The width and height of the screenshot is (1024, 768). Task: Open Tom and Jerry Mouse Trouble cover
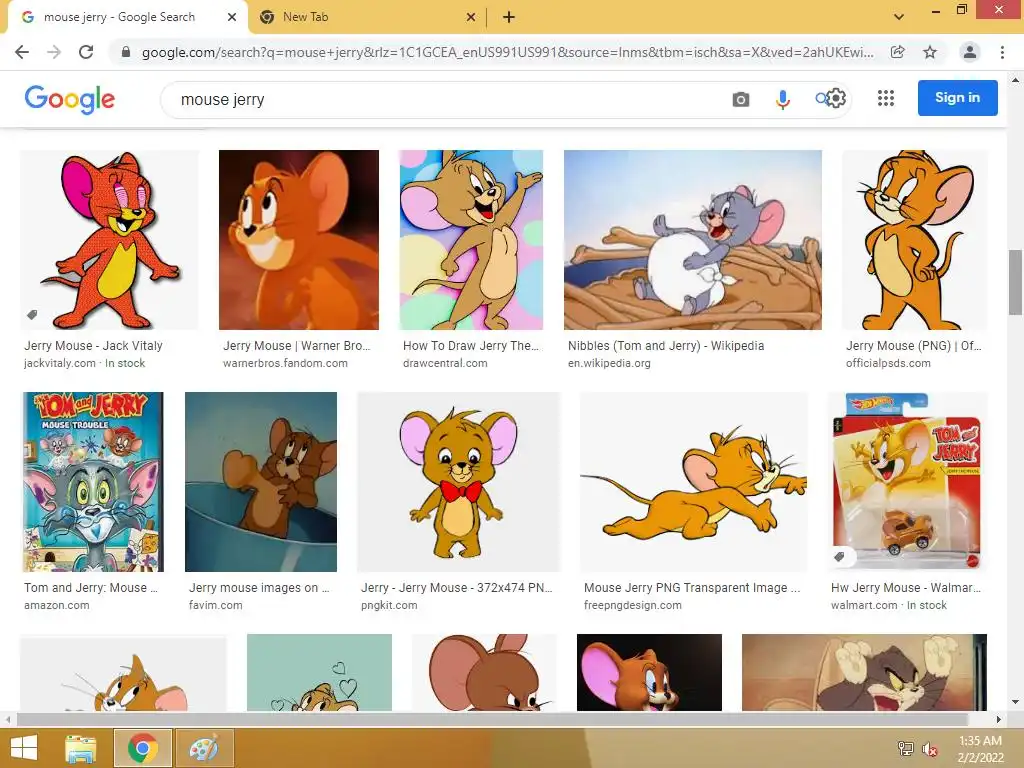(x=93, y=482)
